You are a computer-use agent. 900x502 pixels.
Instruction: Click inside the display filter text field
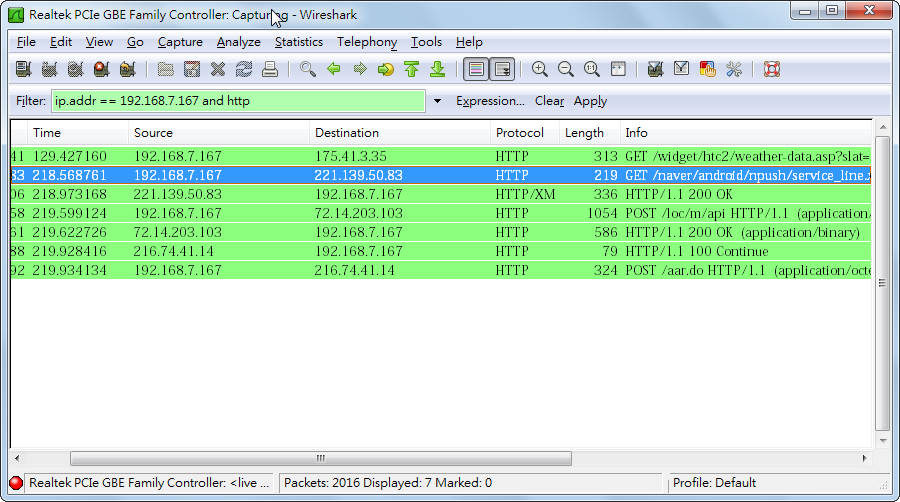click(238, 101)
